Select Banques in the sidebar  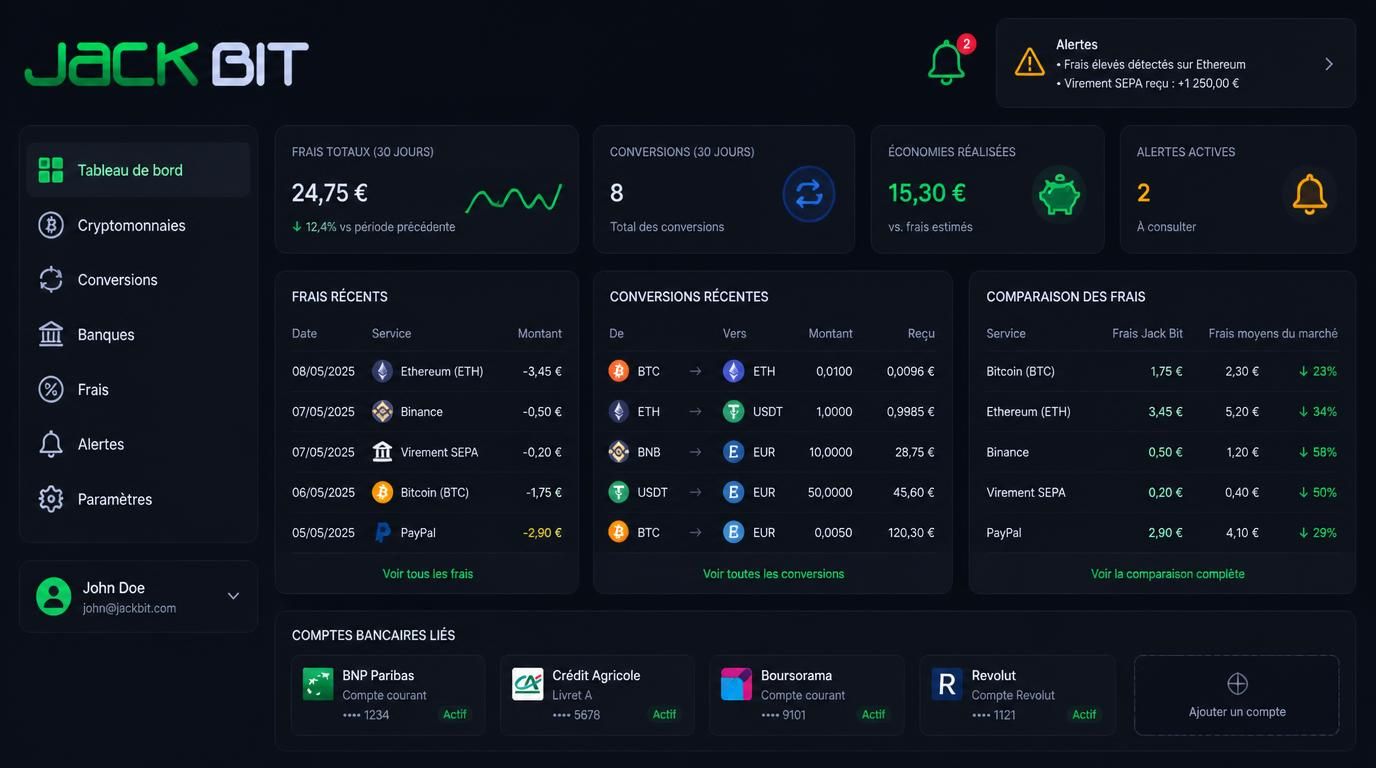tap(138, 334)
